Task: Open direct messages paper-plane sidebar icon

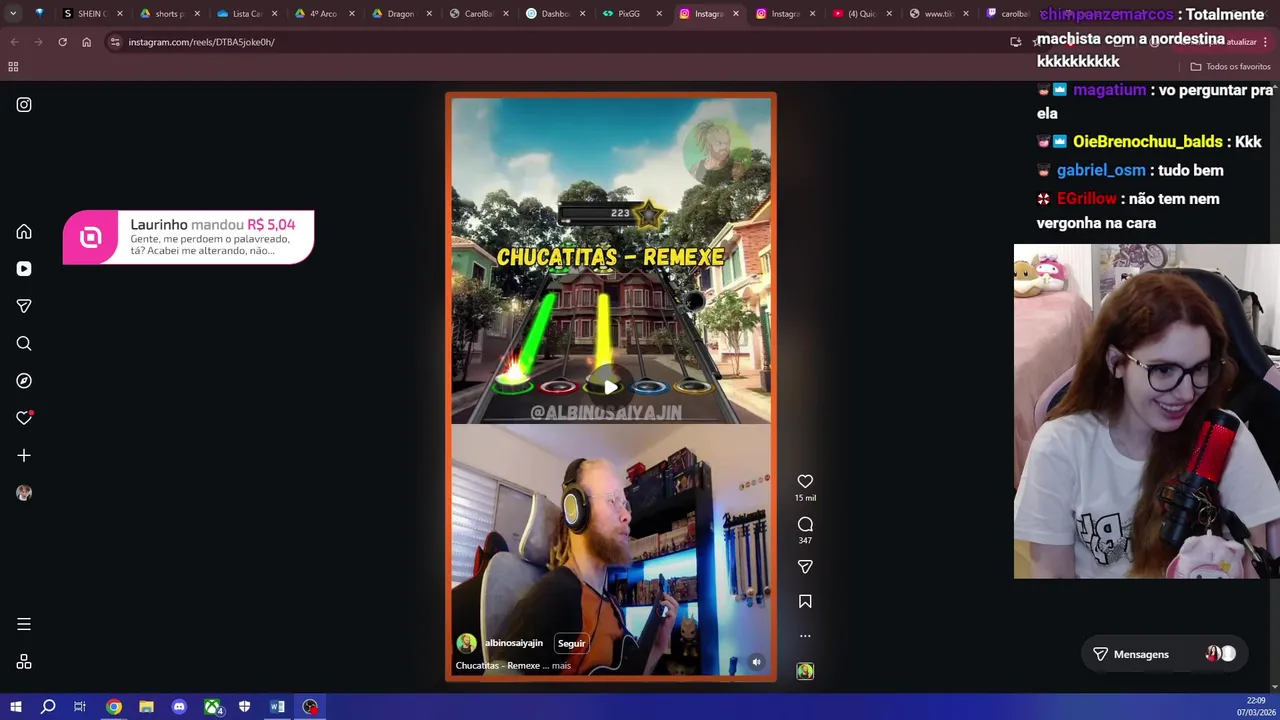Action: [x=24, y=306]
